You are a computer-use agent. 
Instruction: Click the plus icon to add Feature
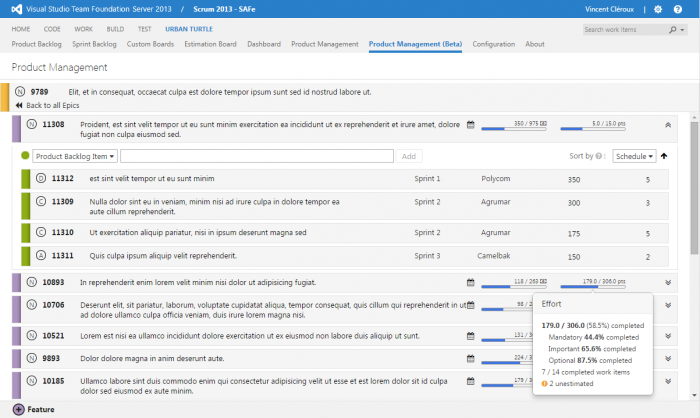tap(19, 410)
